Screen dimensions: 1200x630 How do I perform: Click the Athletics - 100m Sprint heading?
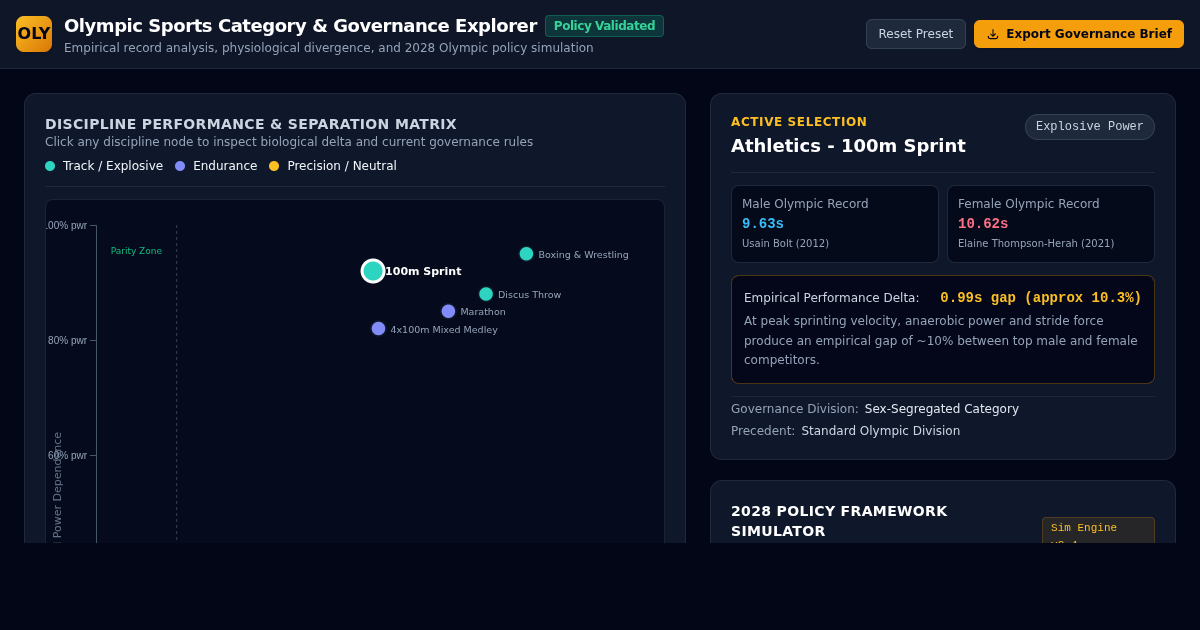[x=848, y=146]
